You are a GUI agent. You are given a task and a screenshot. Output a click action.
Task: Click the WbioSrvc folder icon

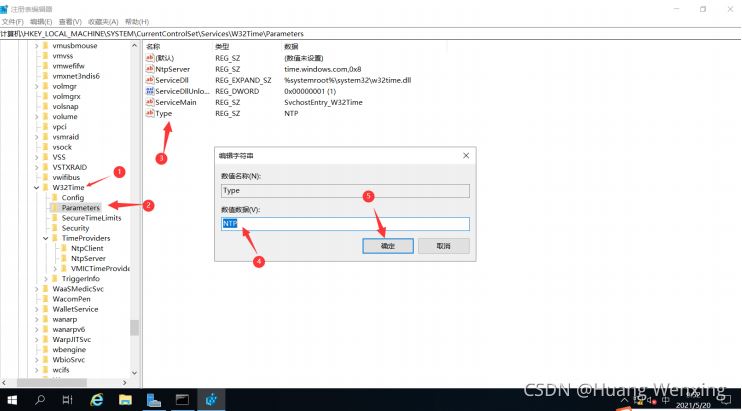45,360
